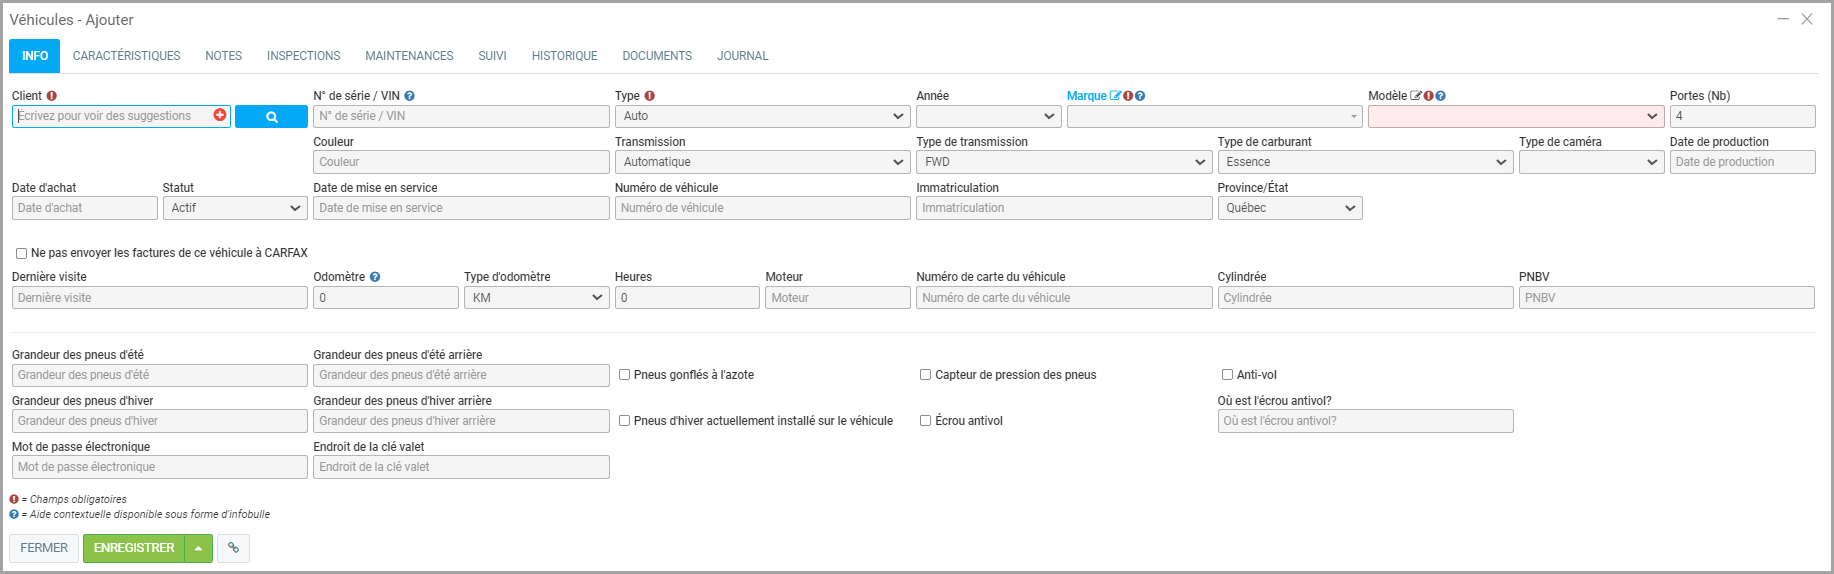Click the chain link icon button
The width and height of the screenshot is (1834, 574).
click(233, 548)
